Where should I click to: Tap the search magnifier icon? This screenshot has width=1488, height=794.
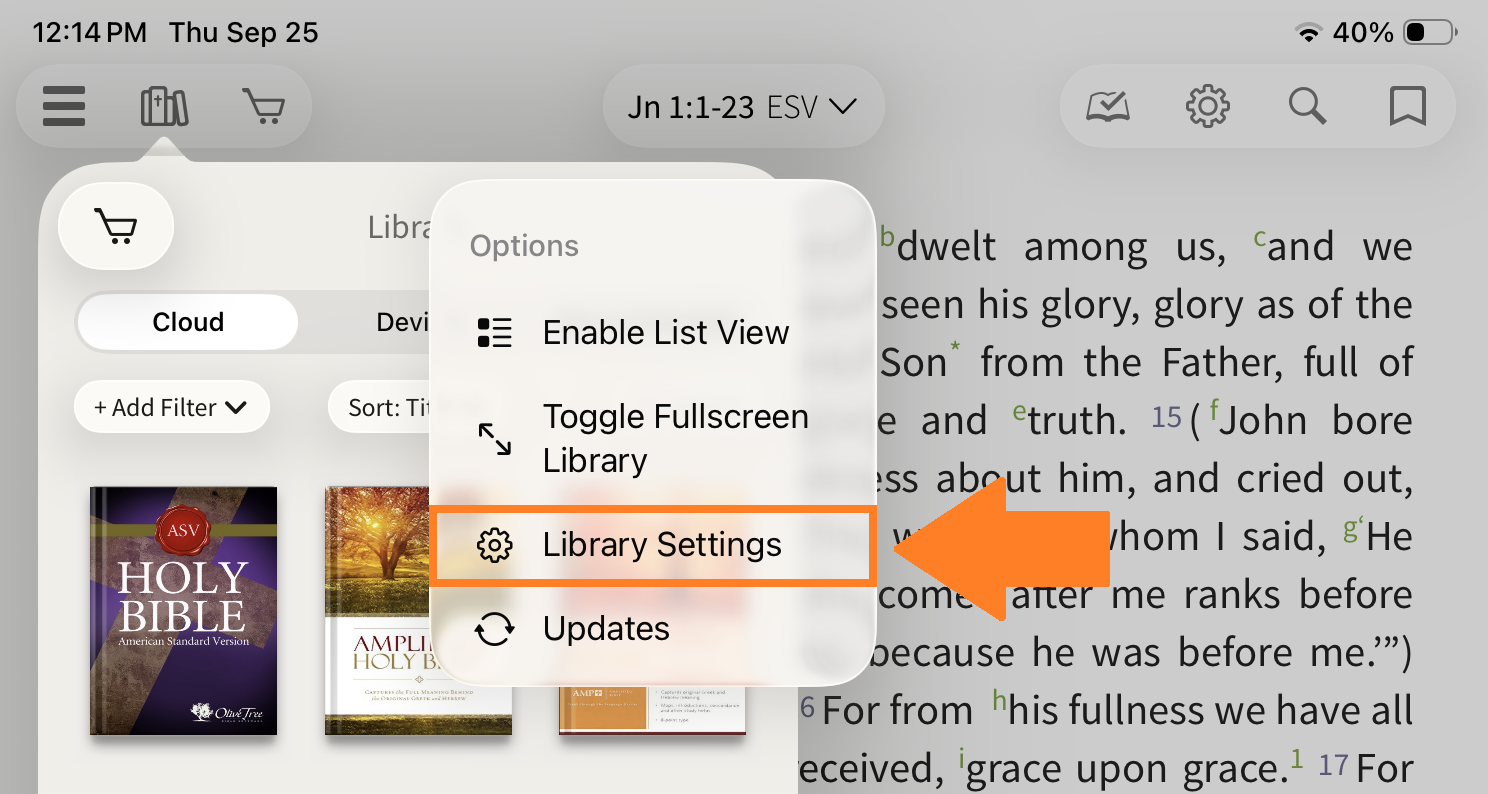(1307, 106)
